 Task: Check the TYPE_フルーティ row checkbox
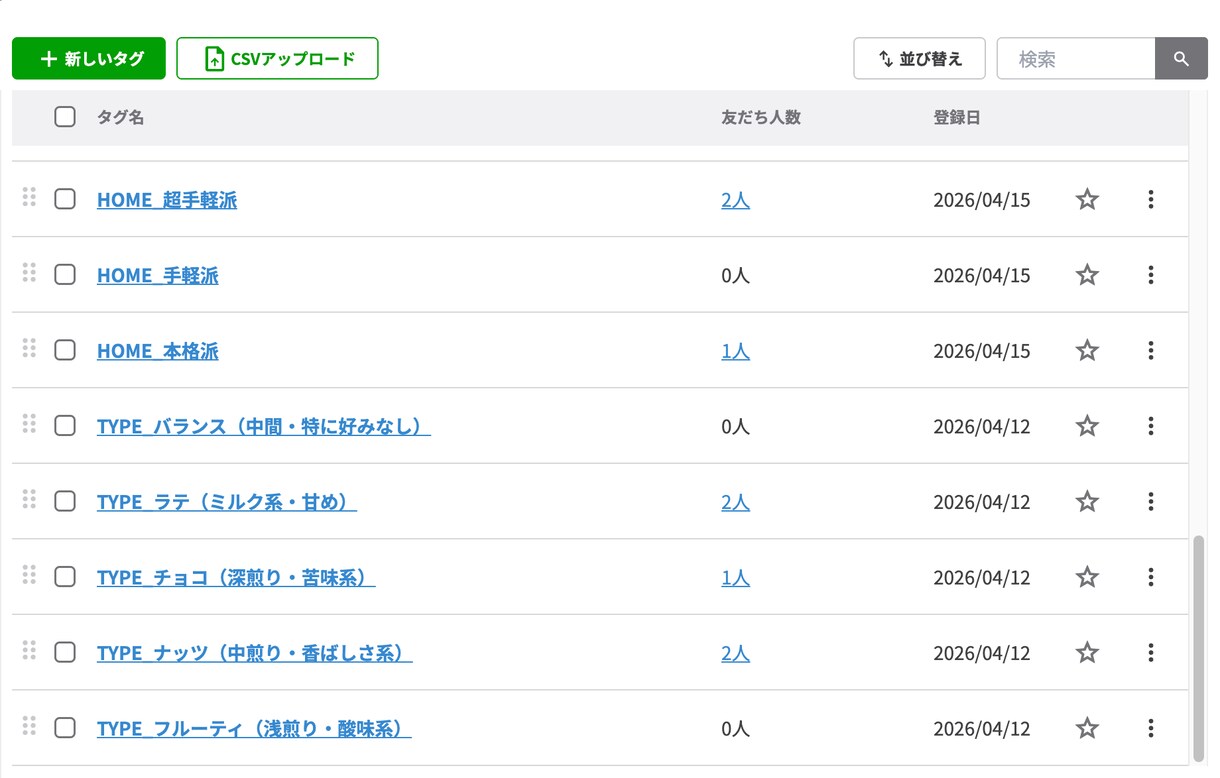pos(65,728)
